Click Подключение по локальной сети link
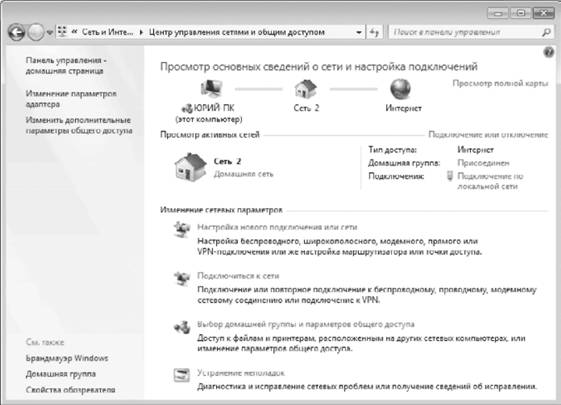The width and height of the screenshot is (561, 405). pyautogui.click(x=491, y=181)
